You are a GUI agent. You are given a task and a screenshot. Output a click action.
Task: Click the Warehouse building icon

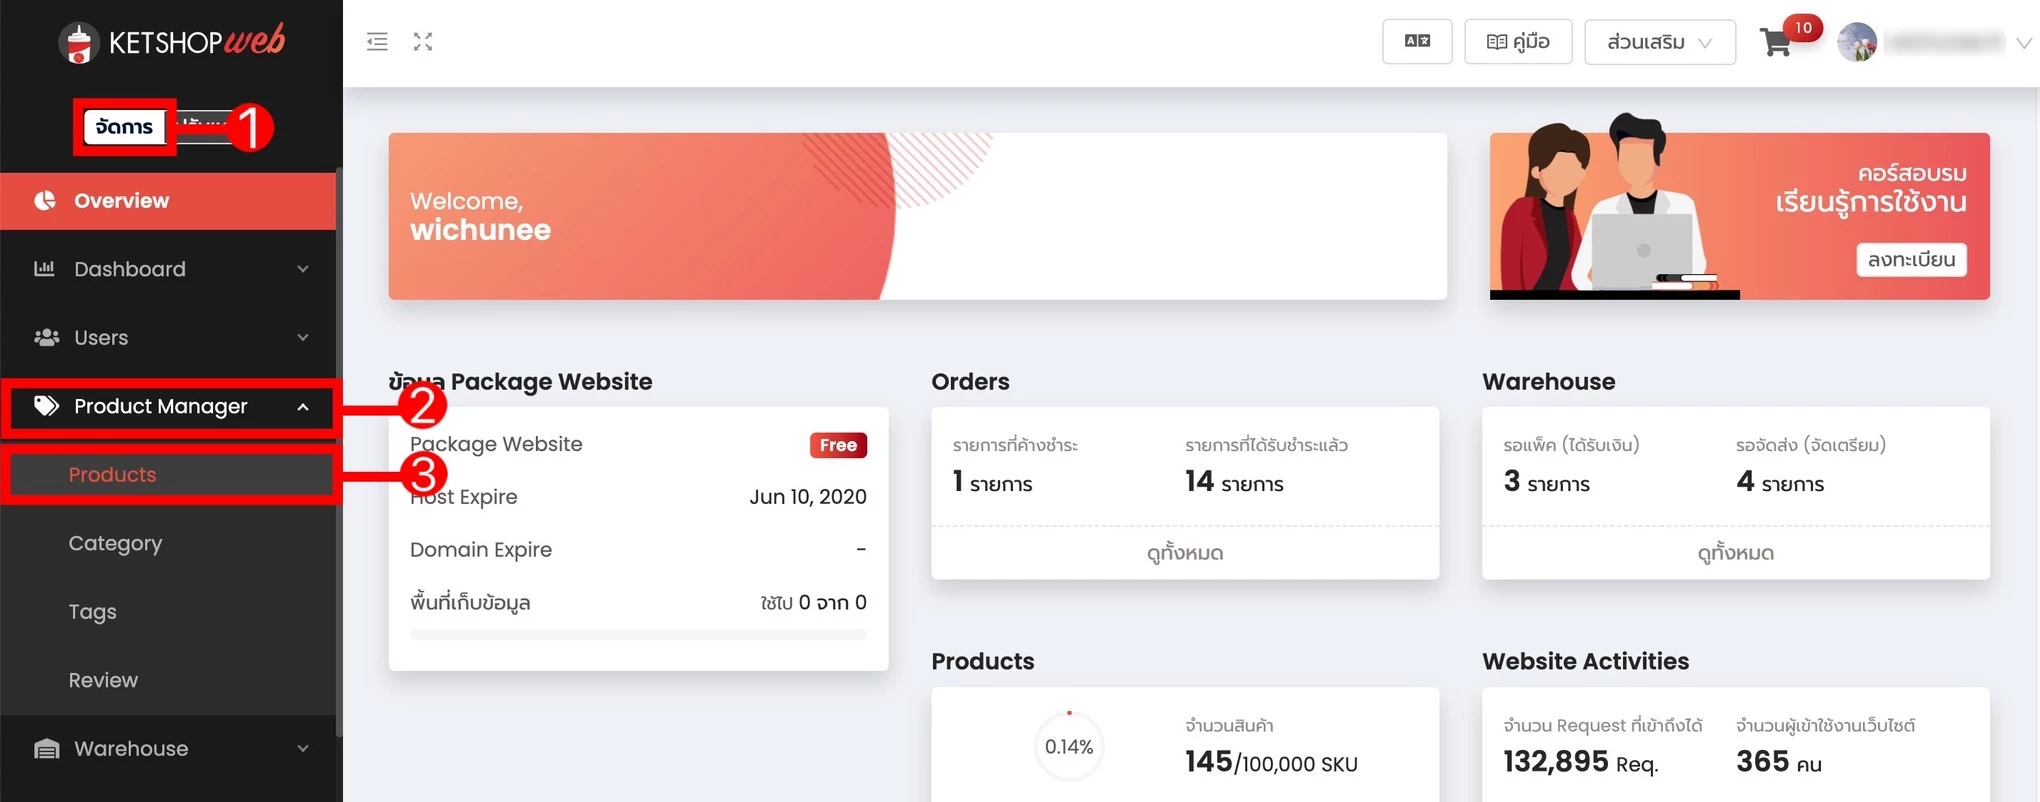(x=46, y=748)
